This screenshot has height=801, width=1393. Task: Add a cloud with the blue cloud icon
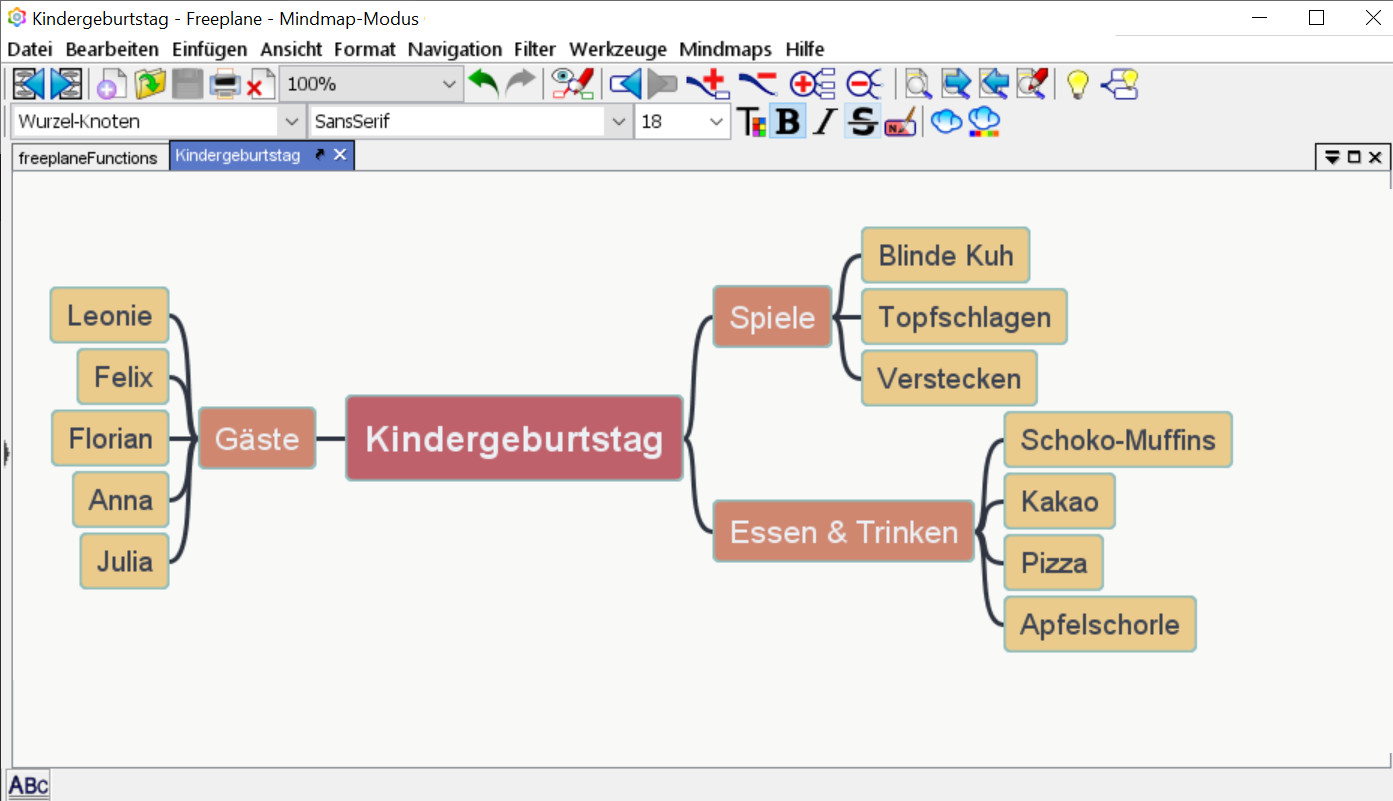point(946,122)
